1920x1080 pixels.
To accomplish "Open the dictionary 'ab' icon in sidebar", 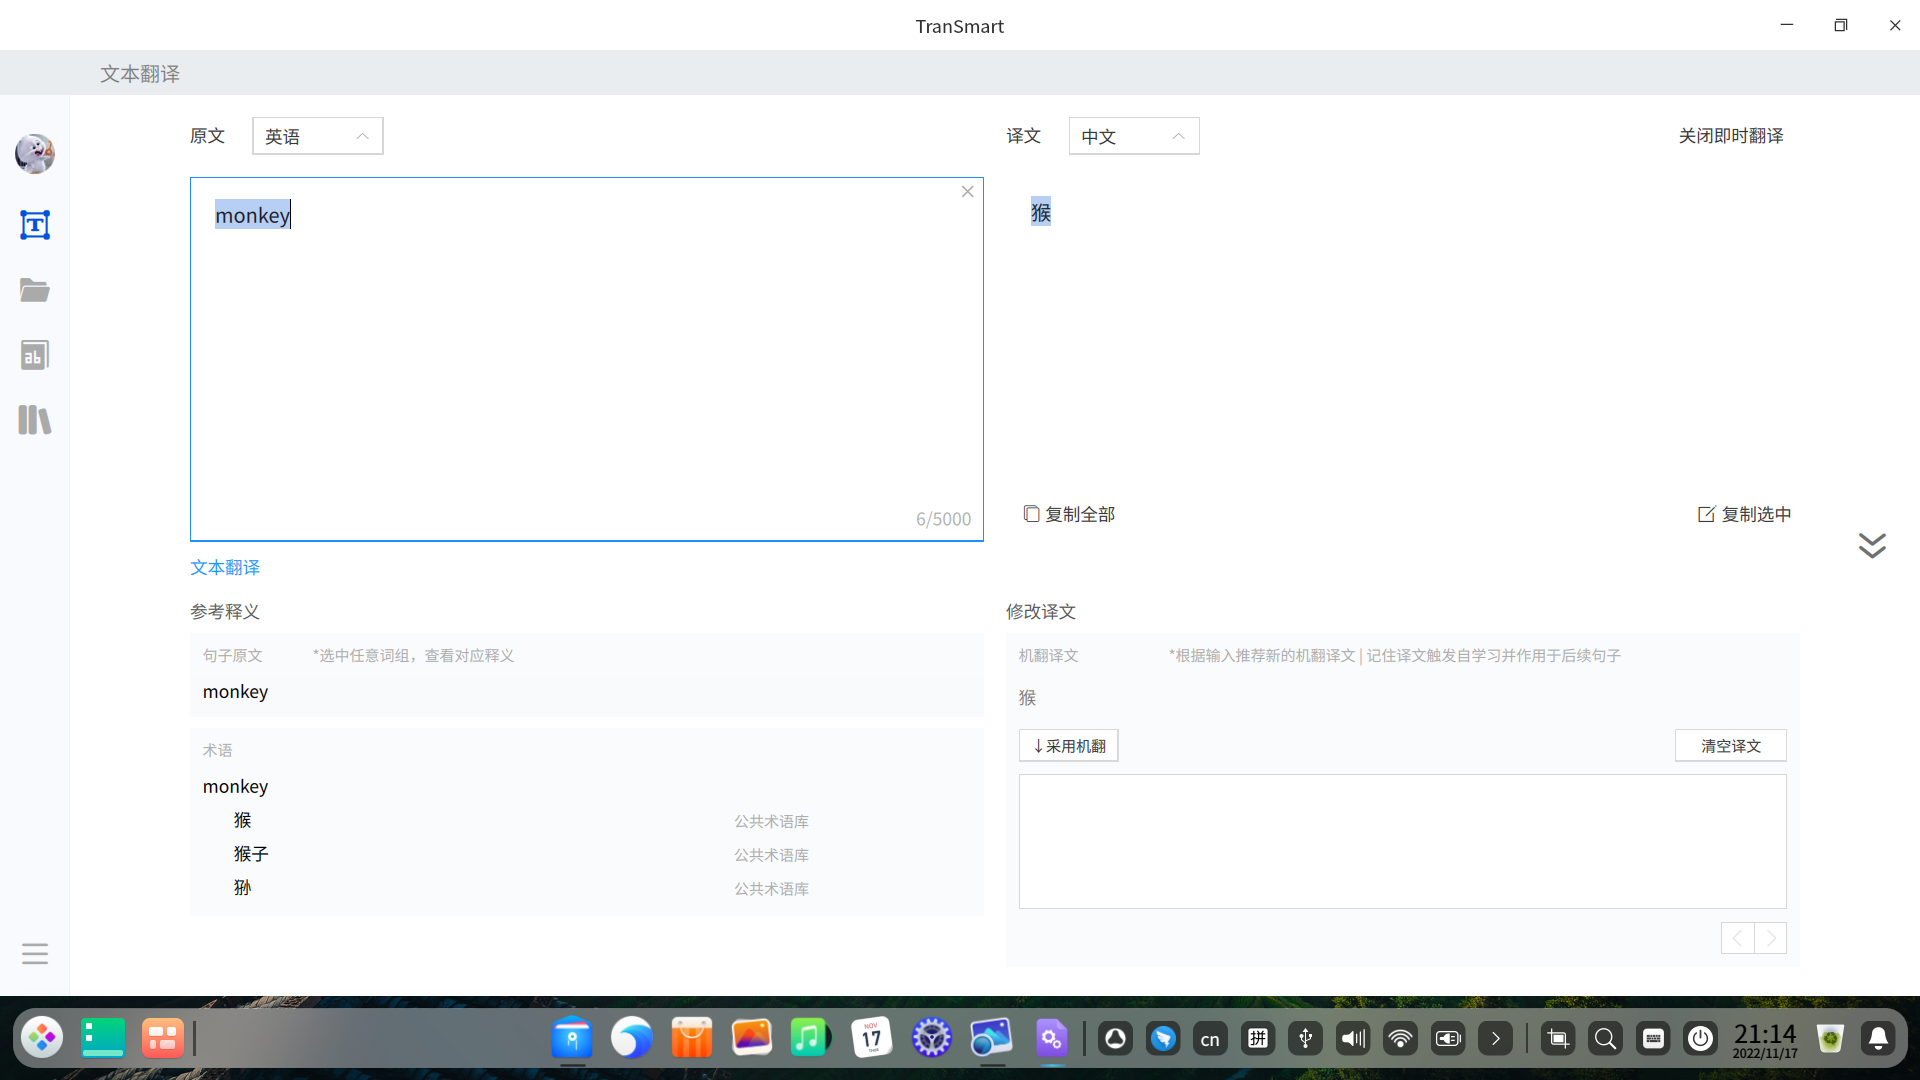I will coord(35,354).
